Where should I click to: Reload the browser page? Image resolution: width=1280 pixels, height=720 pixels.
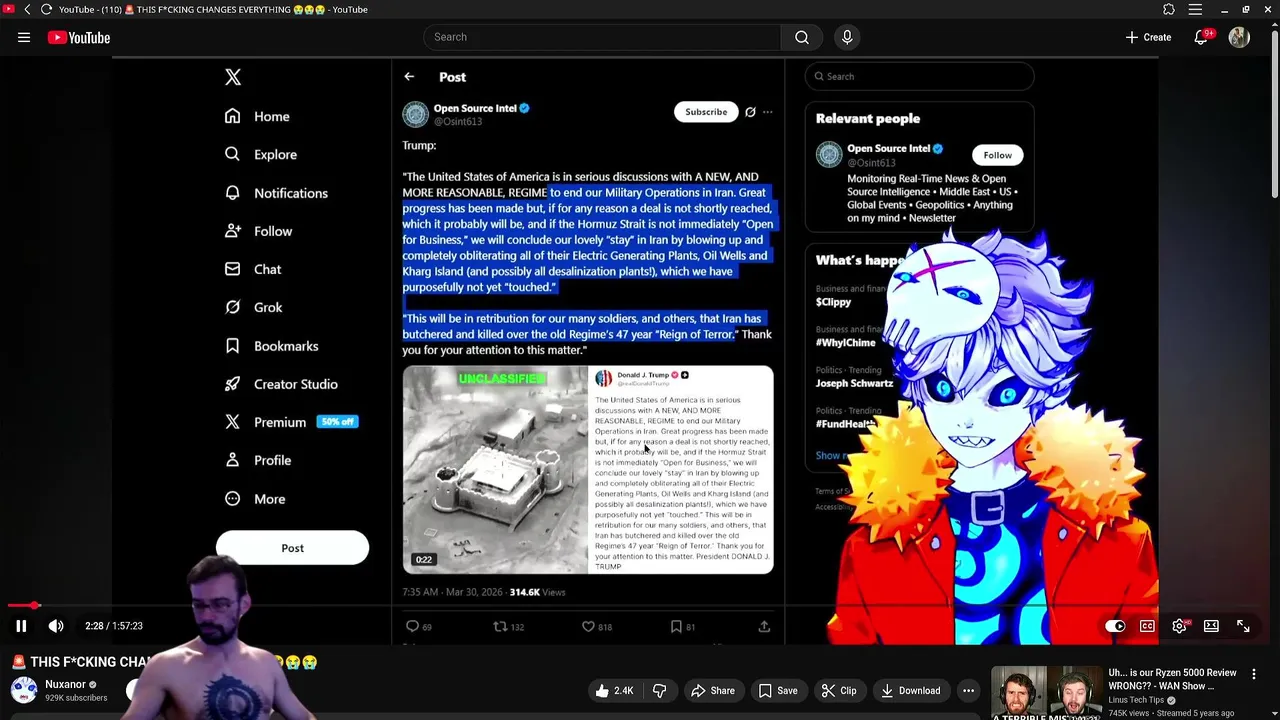coord(46,9)
